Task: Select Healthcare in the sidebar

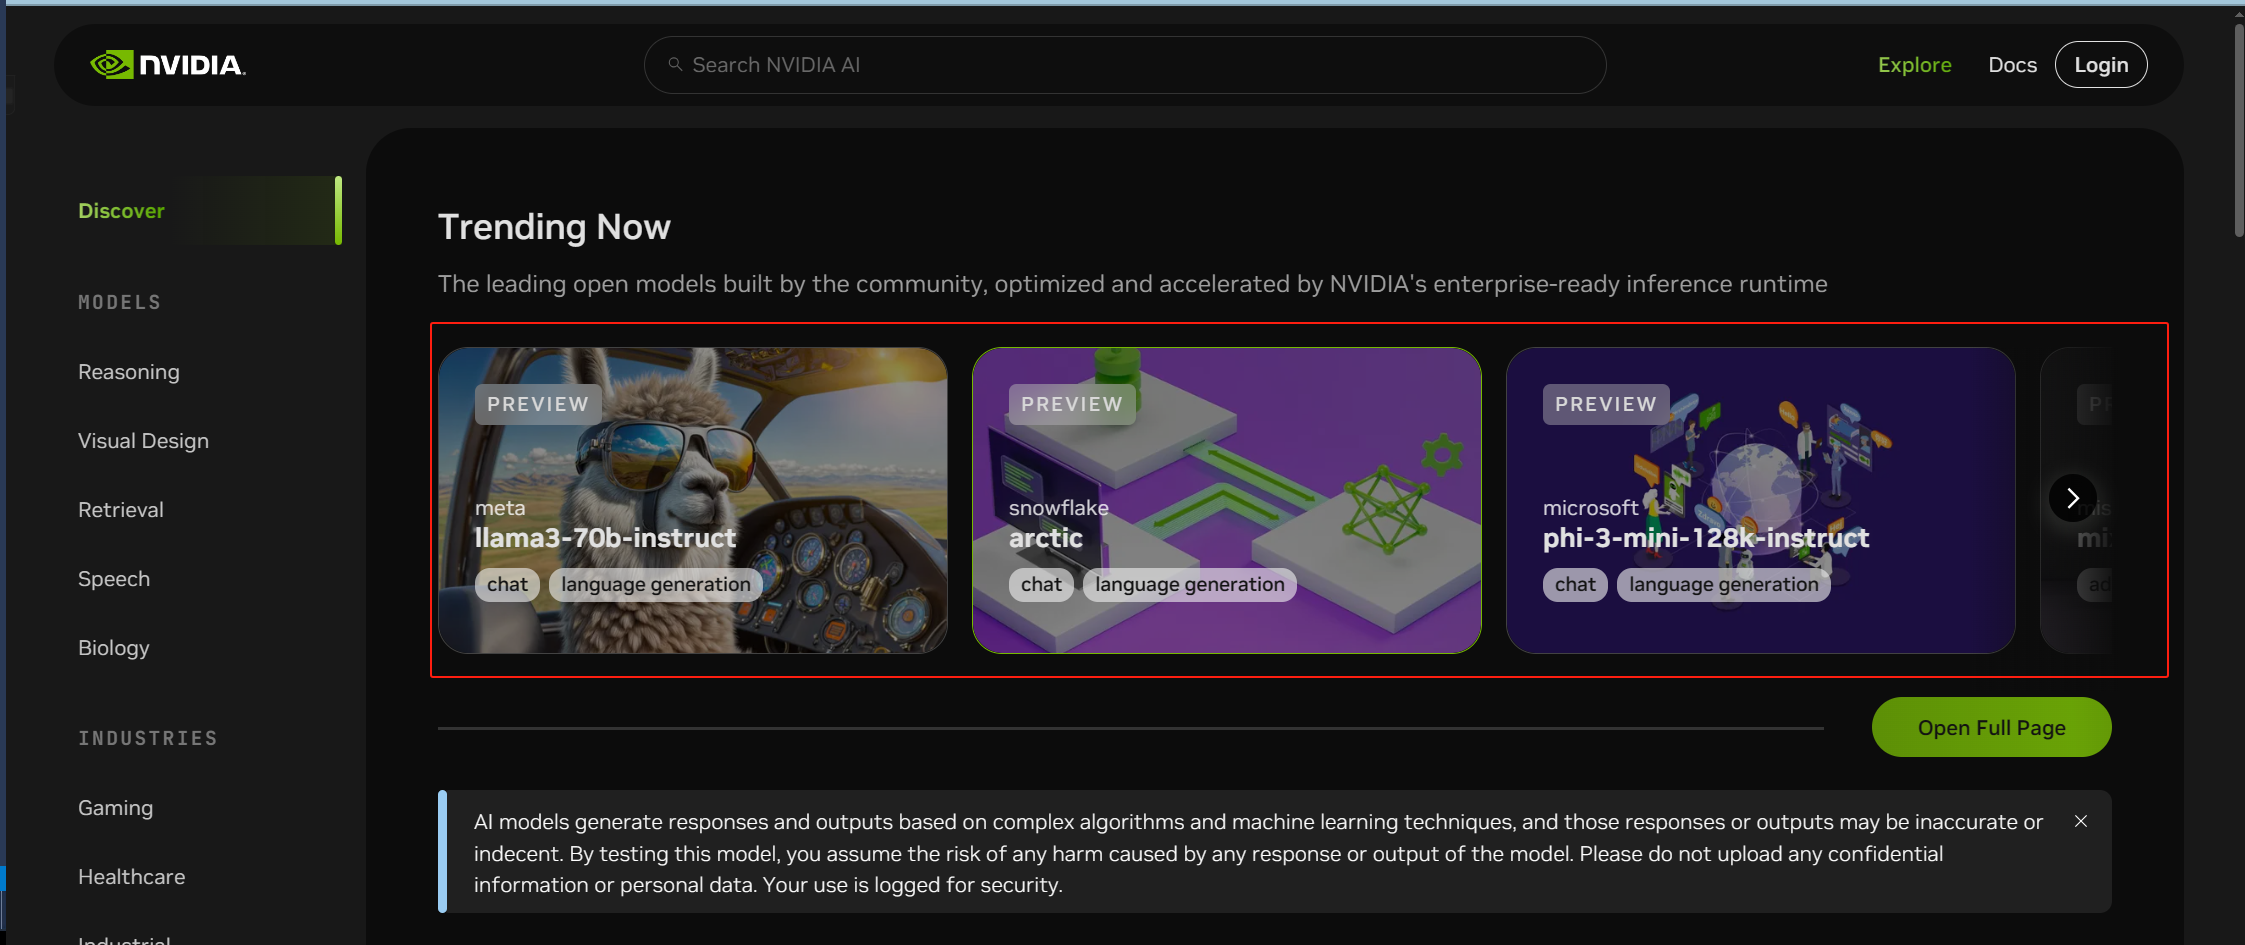Action: click(x=132, y=877)
